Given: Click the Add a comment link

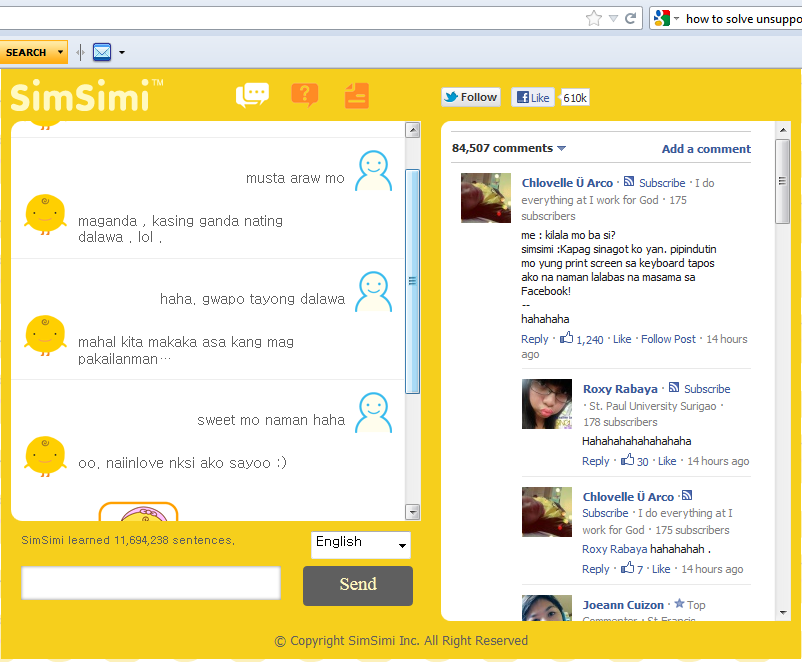Looking at the screenshot, I should (x=706, y=149).
